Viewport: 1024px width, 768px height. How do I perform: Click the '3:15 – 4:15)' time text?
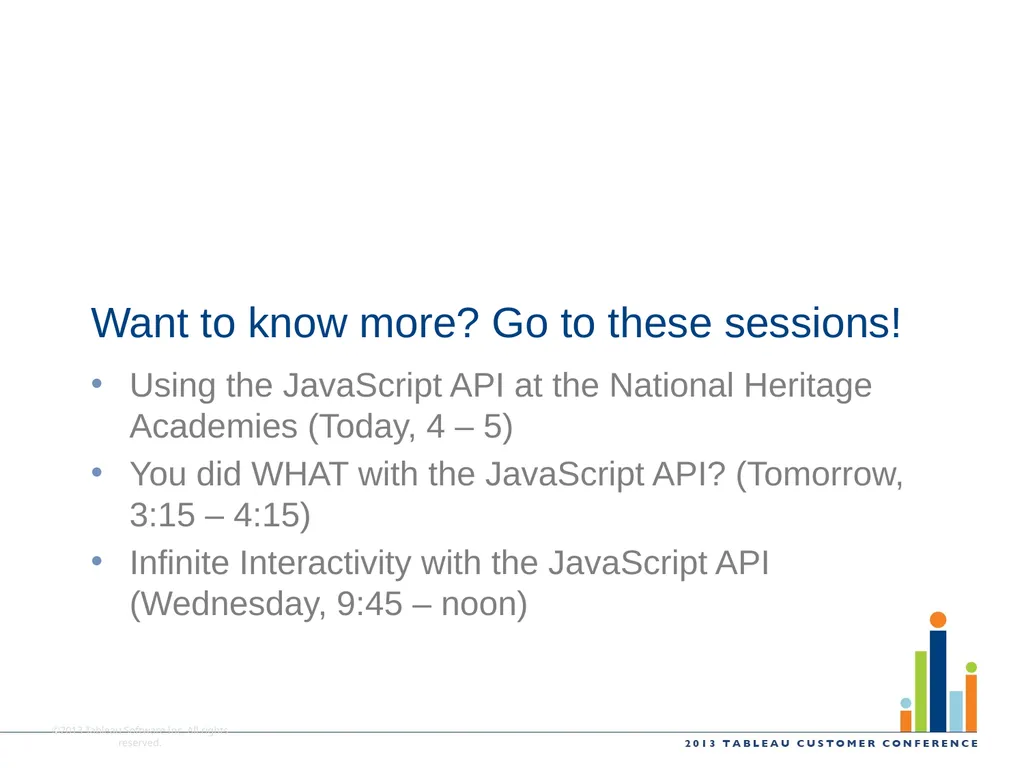coord(220,515)
